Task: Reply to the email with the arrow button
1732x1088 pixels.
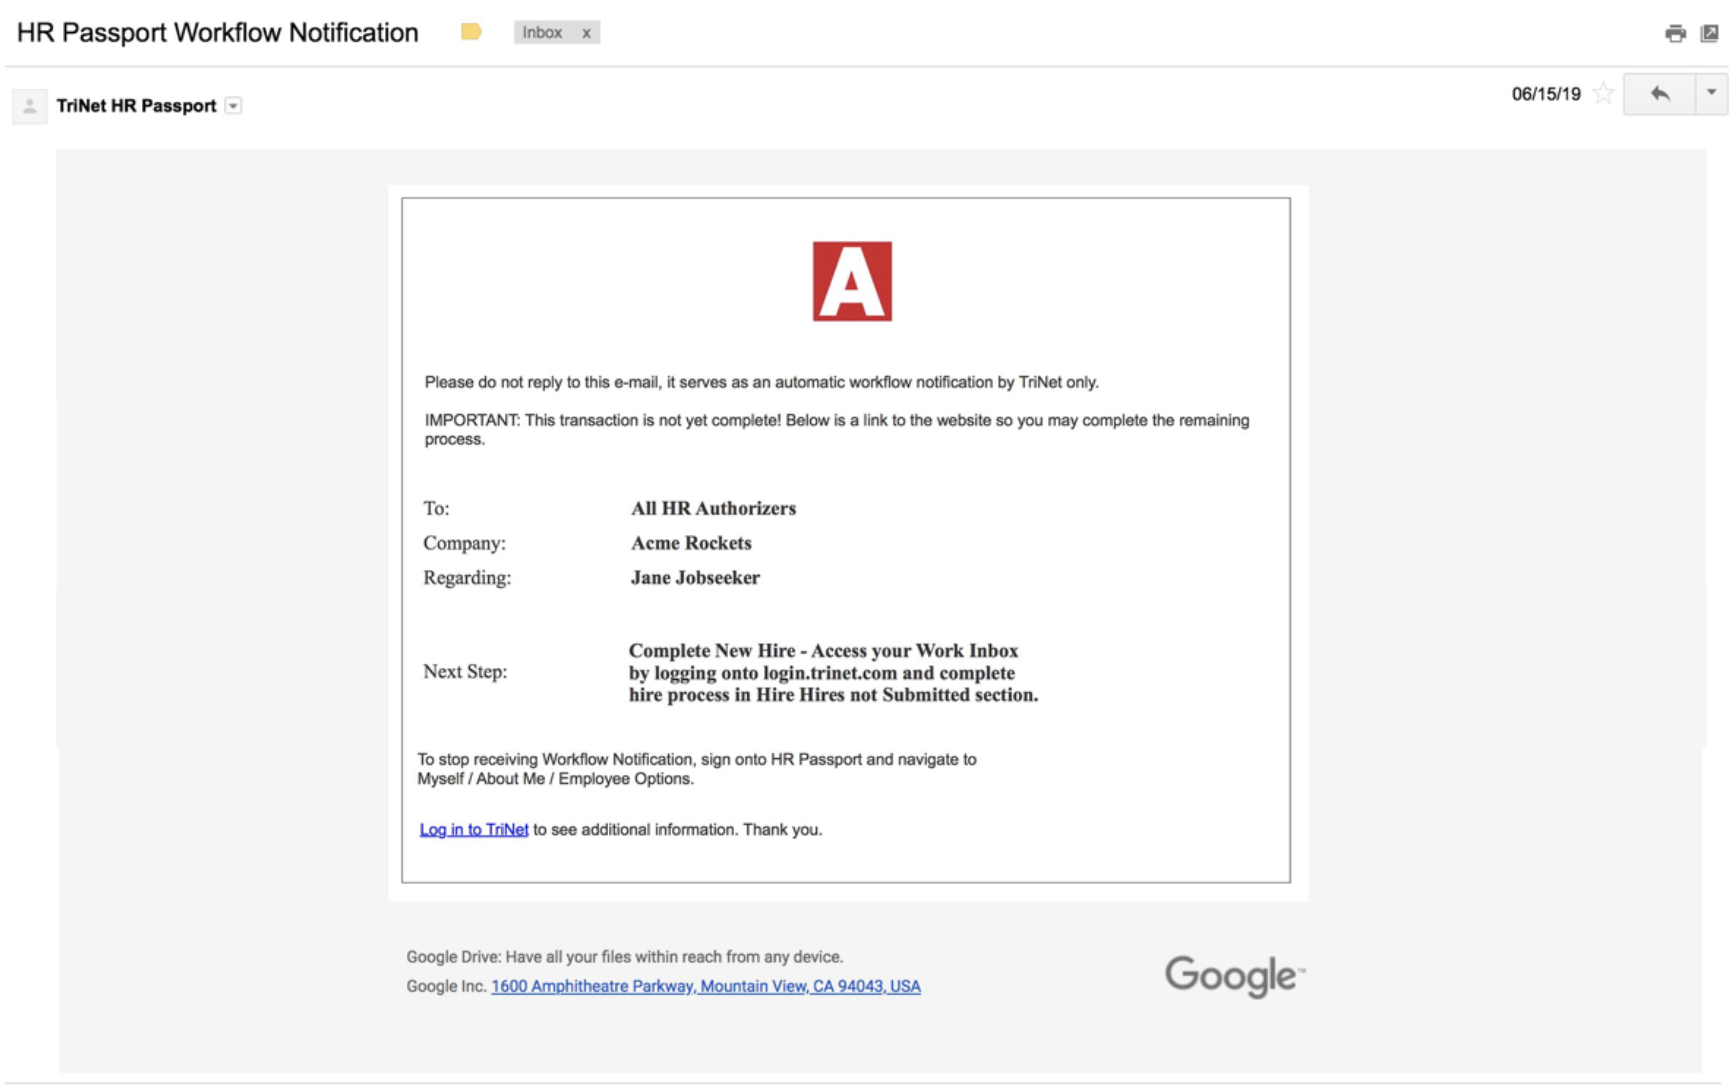Action: pos(1660,94)
